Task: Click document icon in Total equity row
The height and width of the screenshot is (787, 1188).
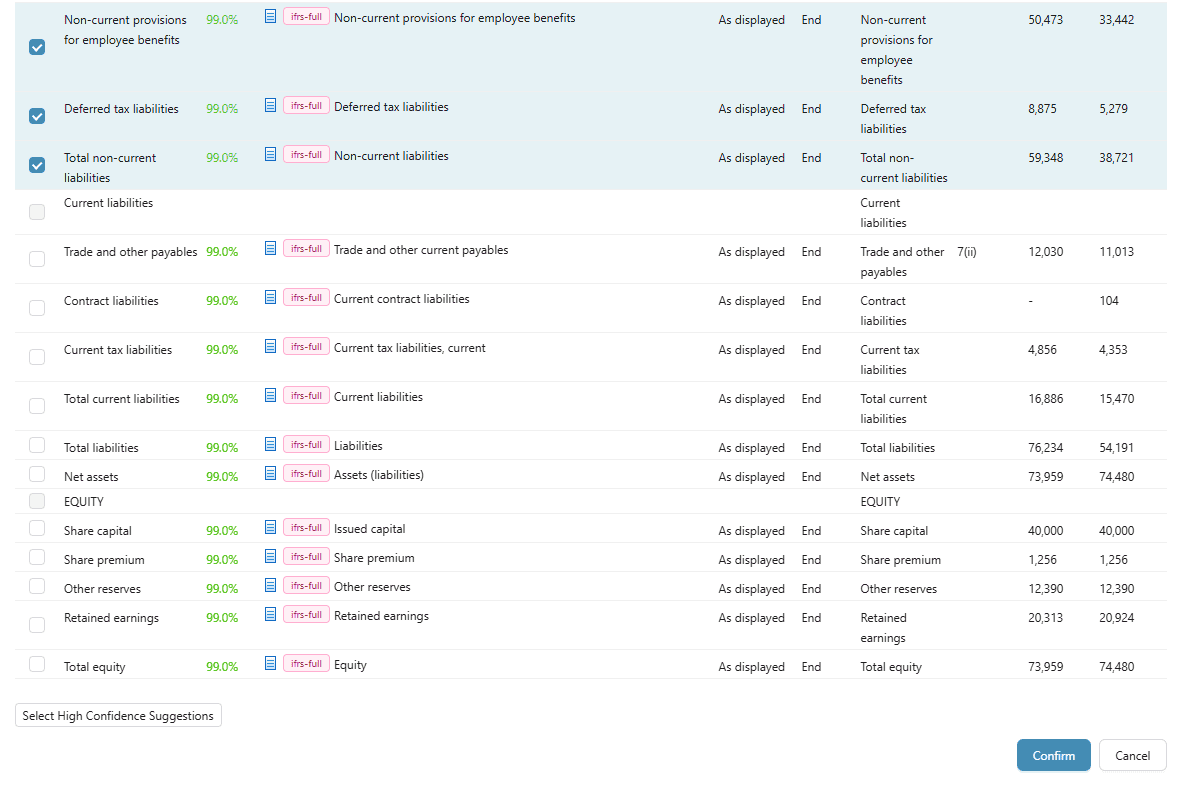Action: click(x=270, y=664)
